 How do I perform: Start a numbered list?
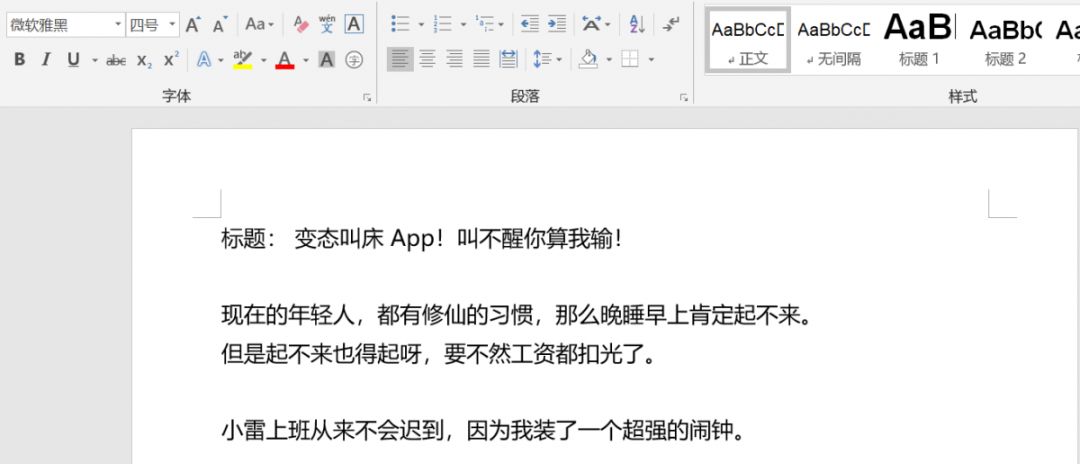(442, 24)
